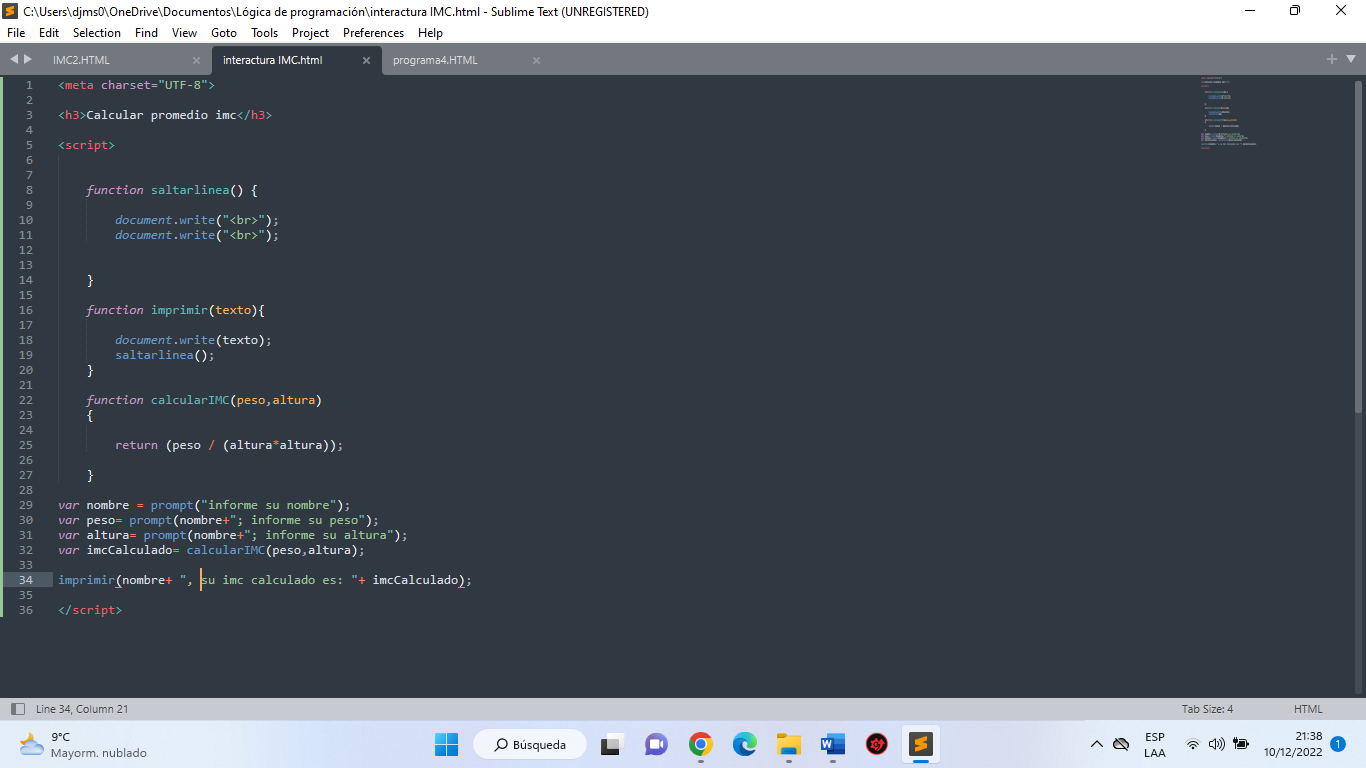Viewport: 1366px width, 768px height.
Task: Click the vertical editor scrollbar
Action: point(1358,247)
